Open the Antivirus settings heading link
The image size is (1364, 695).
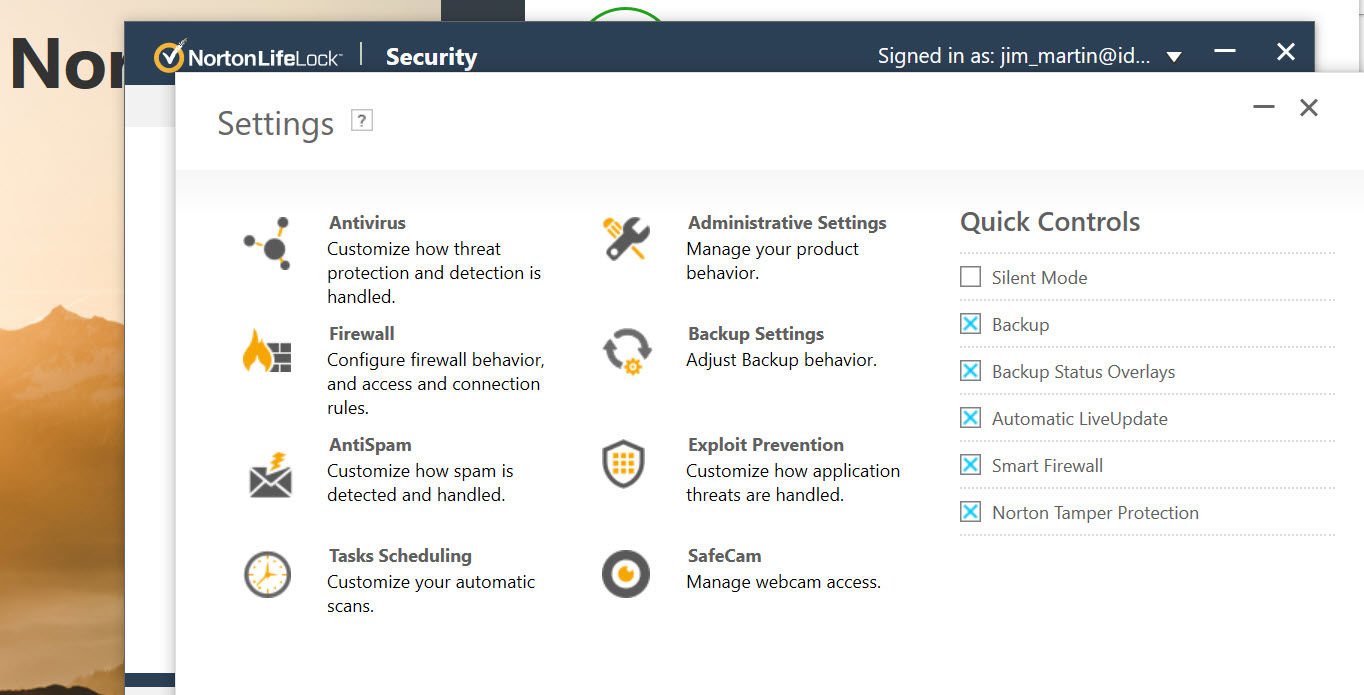tap(367, 222)
